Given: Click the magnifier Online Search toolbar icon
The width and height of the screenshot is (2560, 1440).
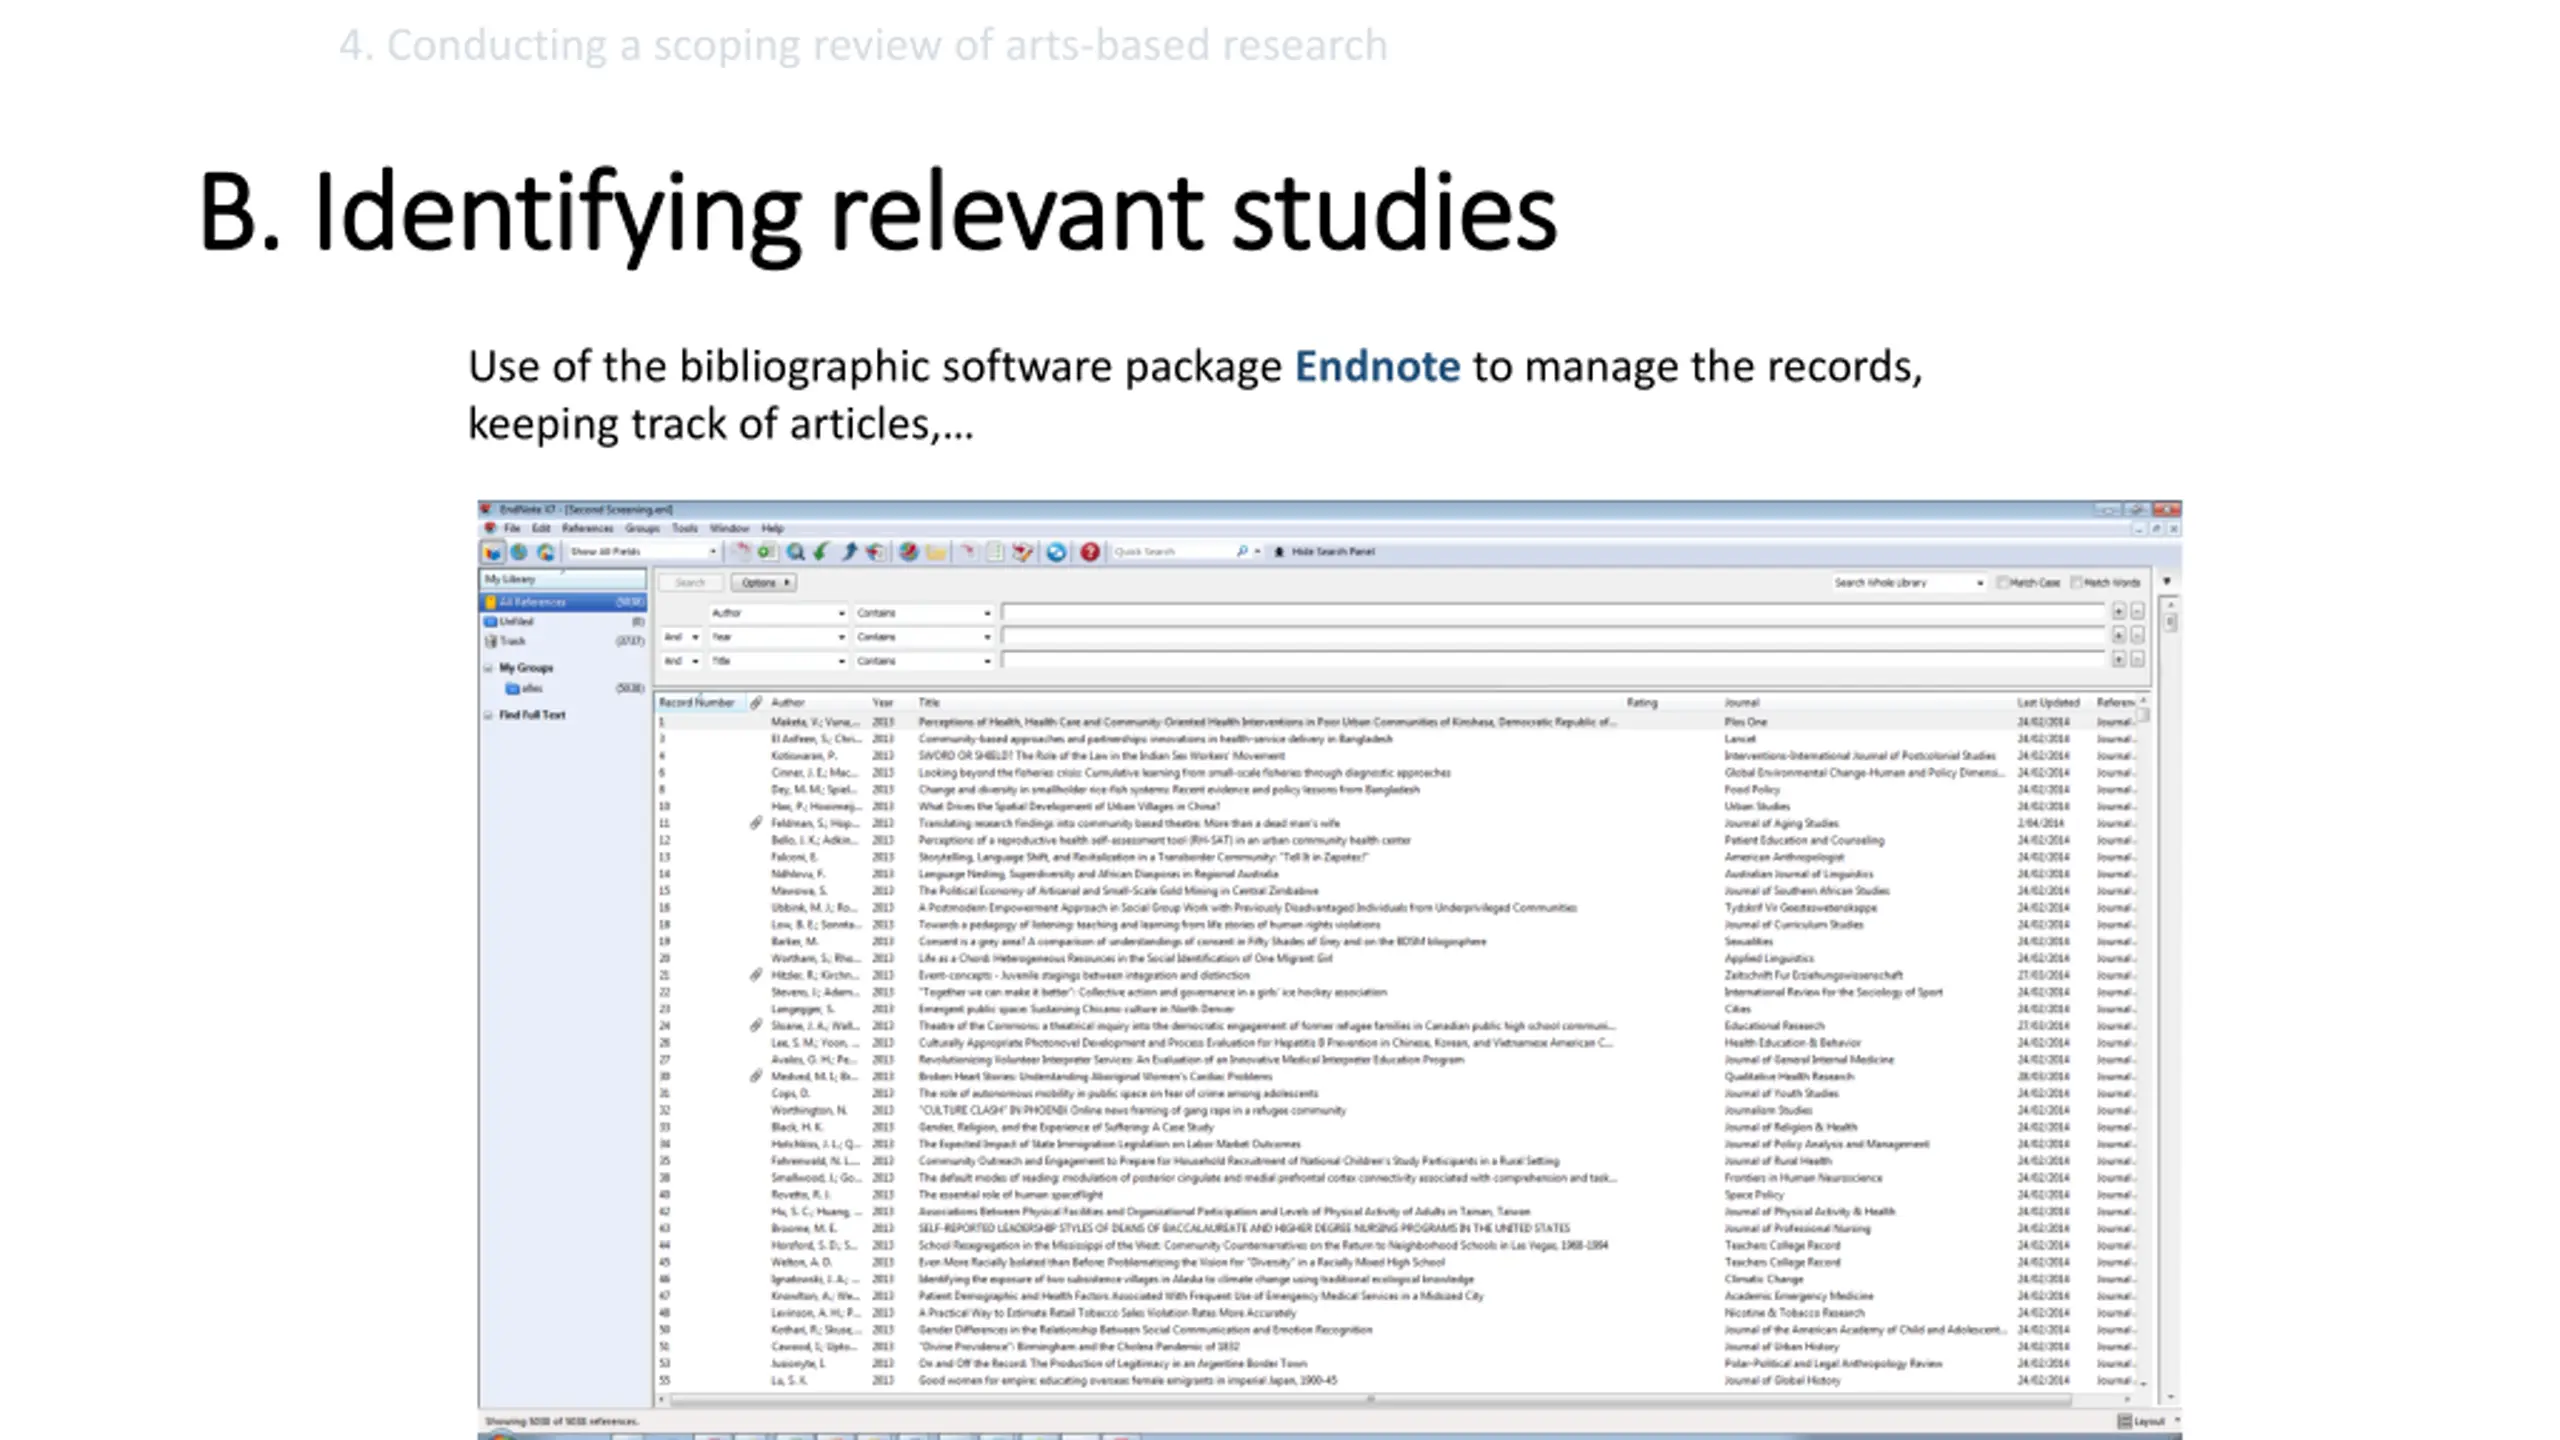Looking at the screenshot, I should pos(796,552).
